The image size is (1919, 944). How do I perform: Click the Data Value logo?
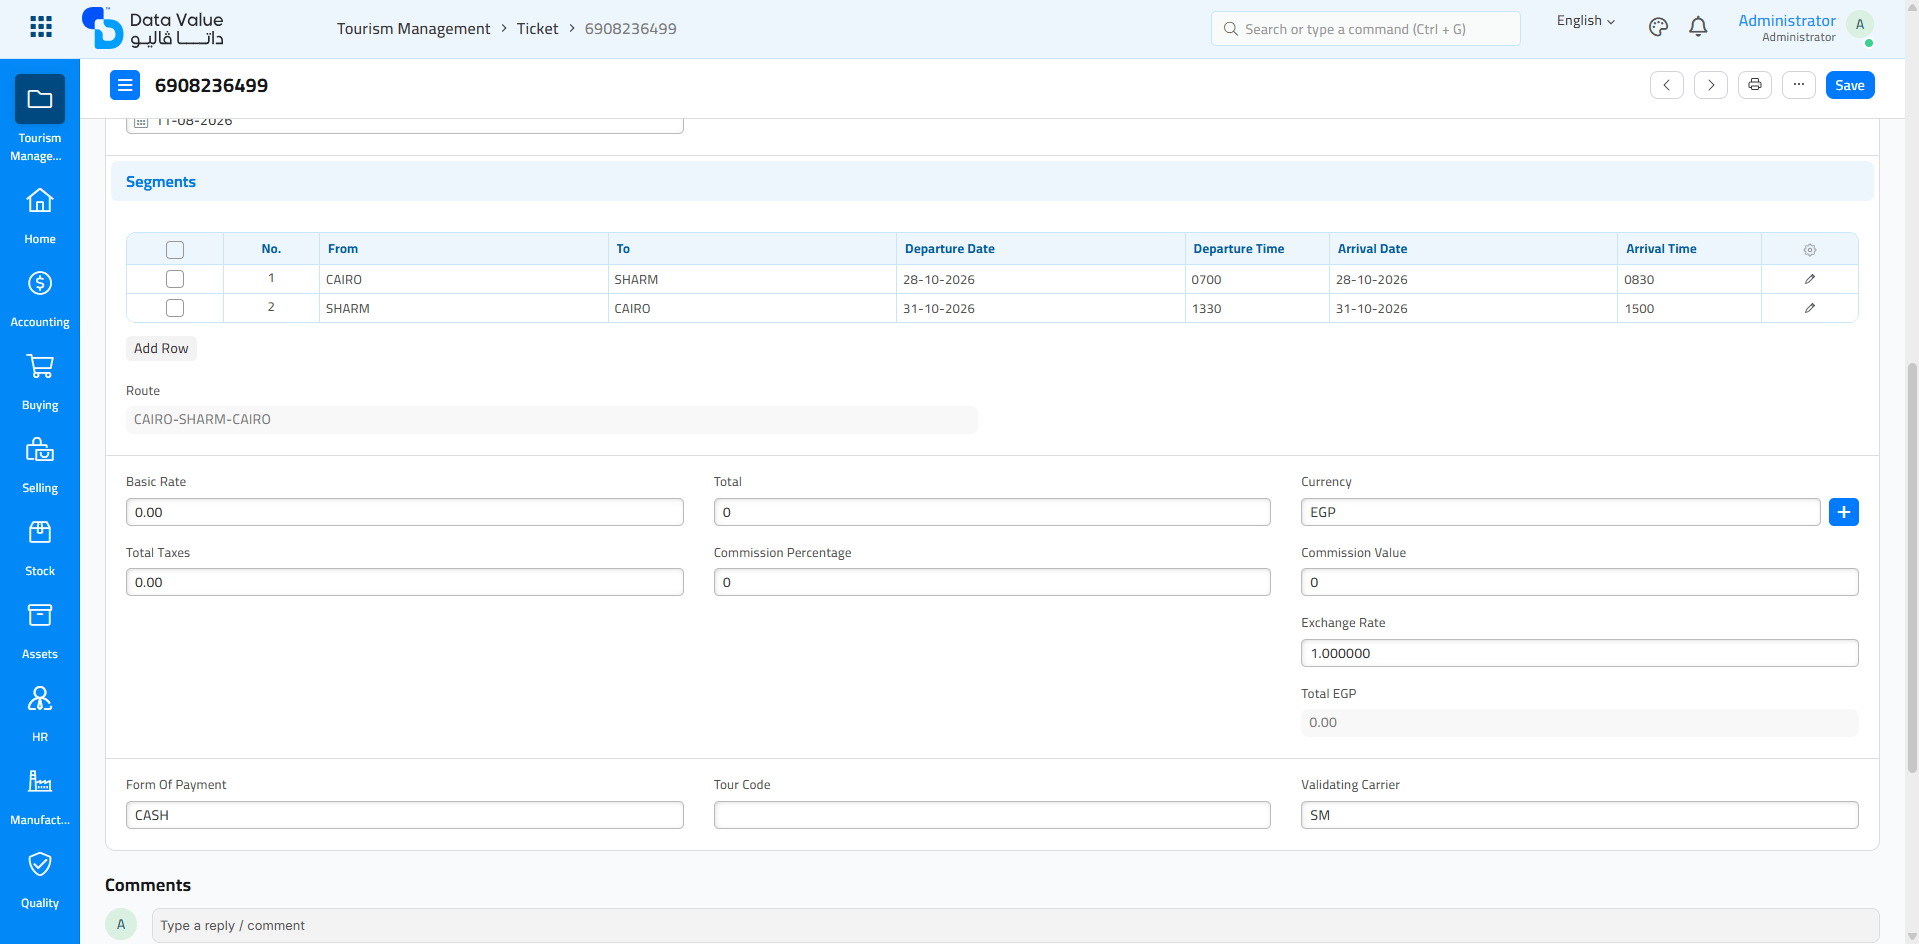point(153,28)
